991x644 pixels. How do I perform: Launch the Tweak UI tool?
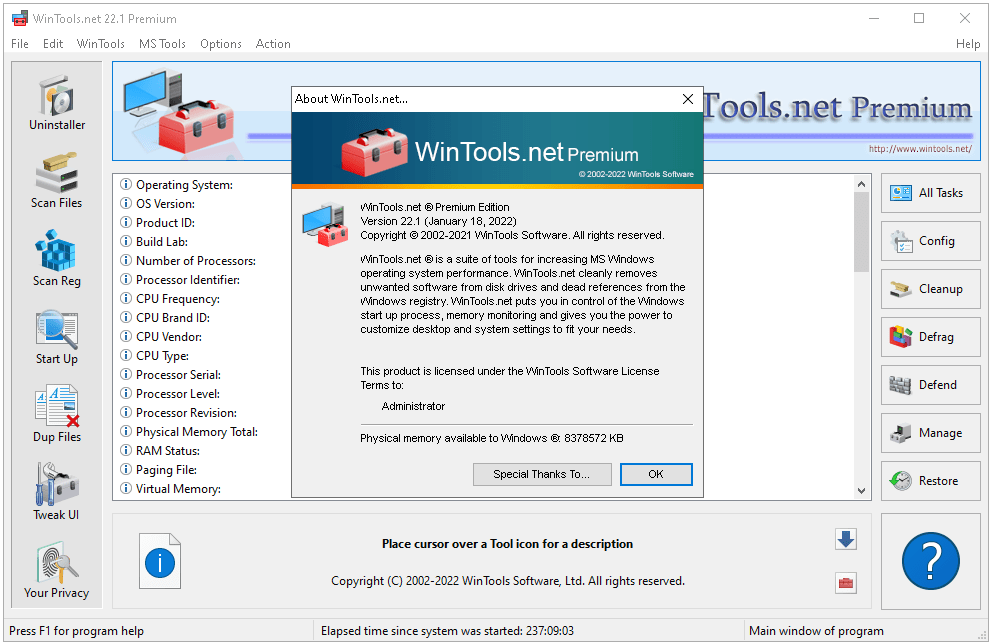[57, 492]
